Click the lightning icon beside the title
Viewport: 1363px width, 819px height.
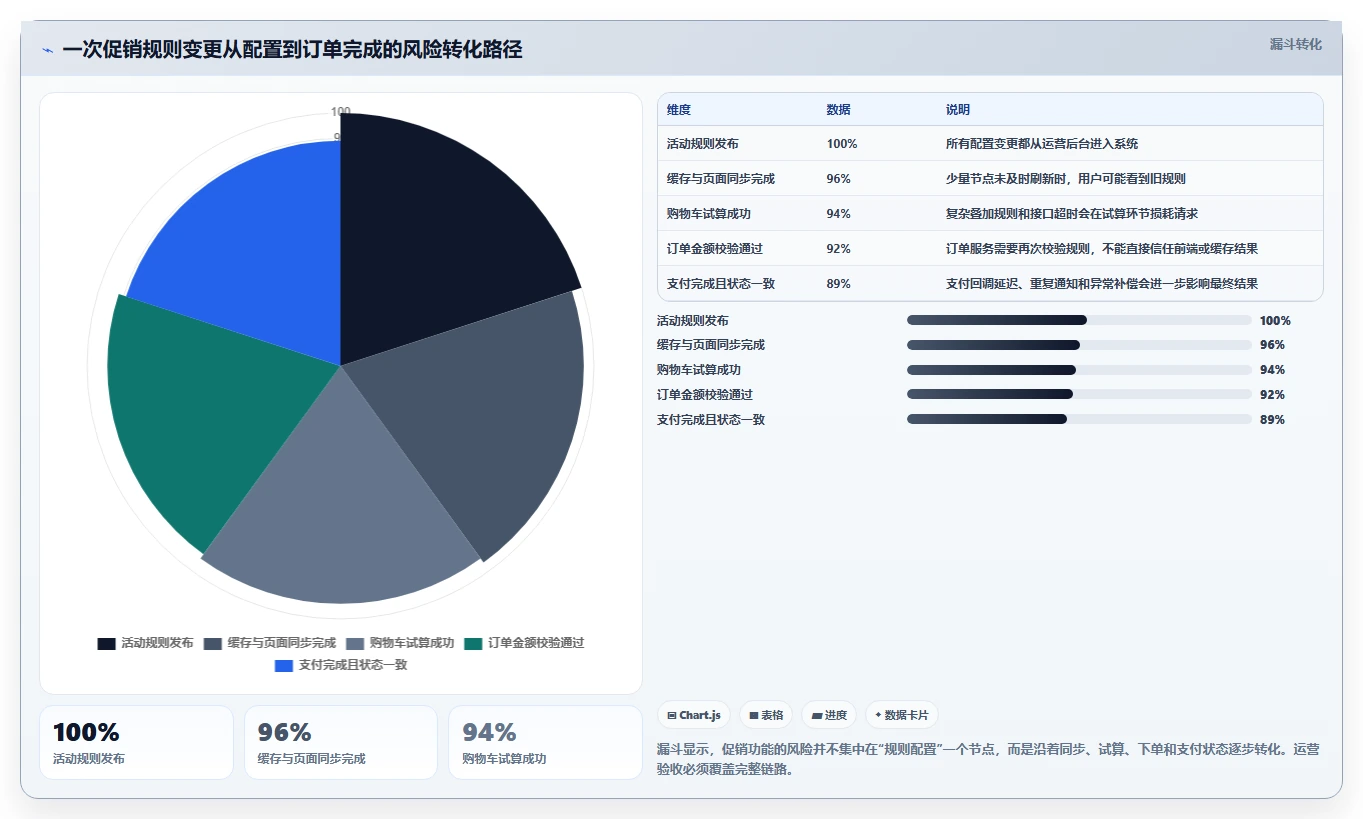pyautogui.click(x=48, y=50)
